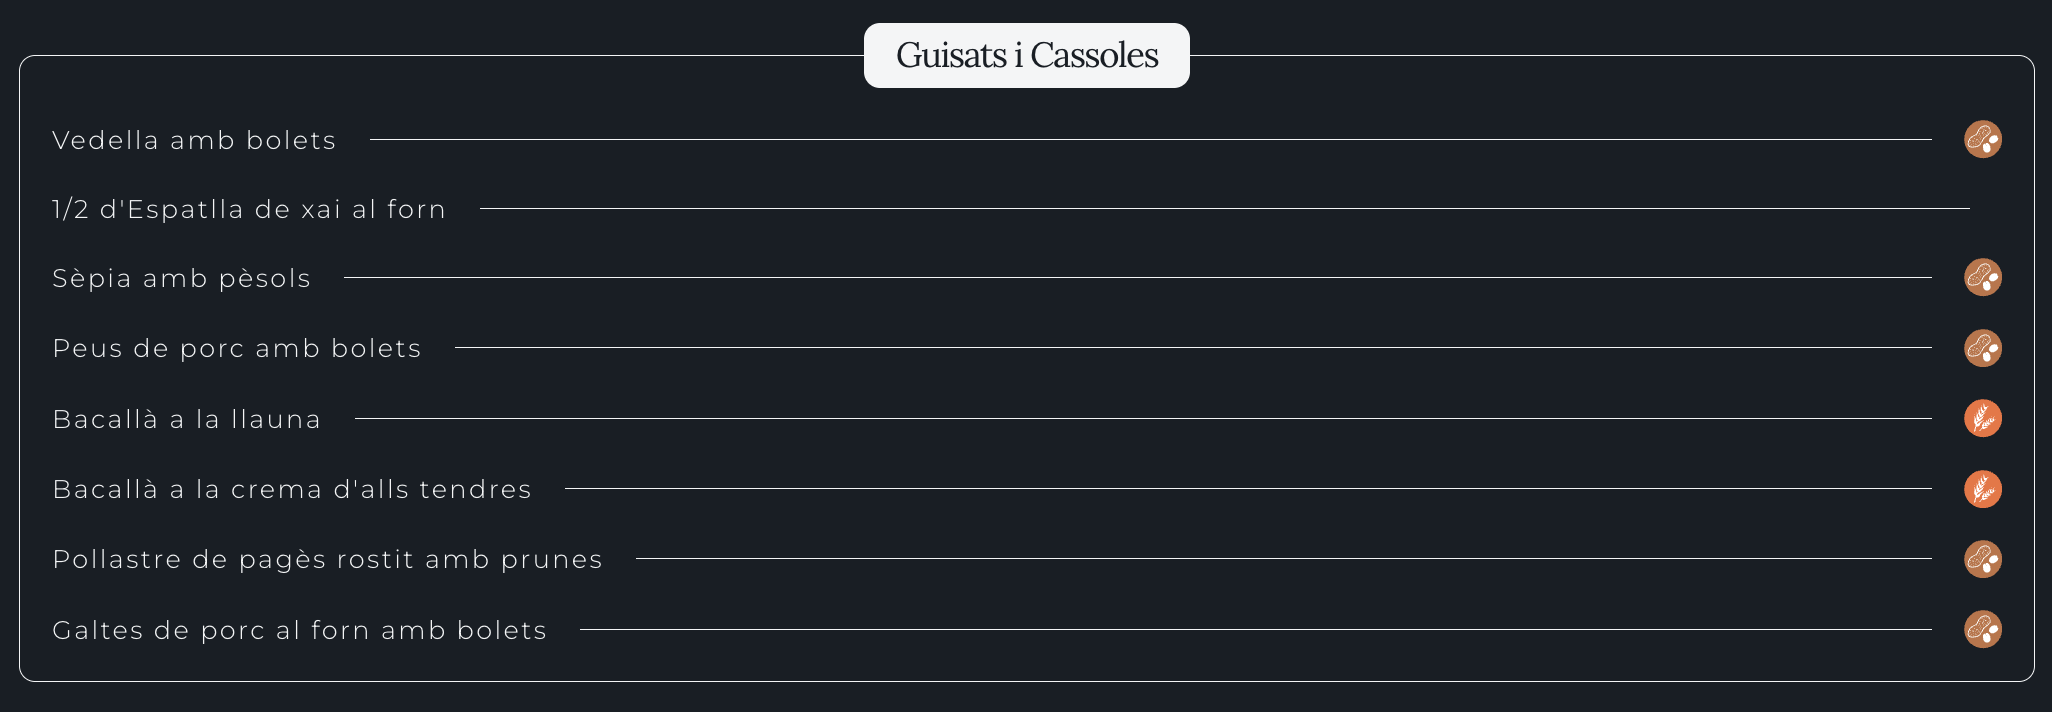2052x712 pixels.
Task: Click the leader line after Espatlla de xai
Action: tap(1224, 209)
